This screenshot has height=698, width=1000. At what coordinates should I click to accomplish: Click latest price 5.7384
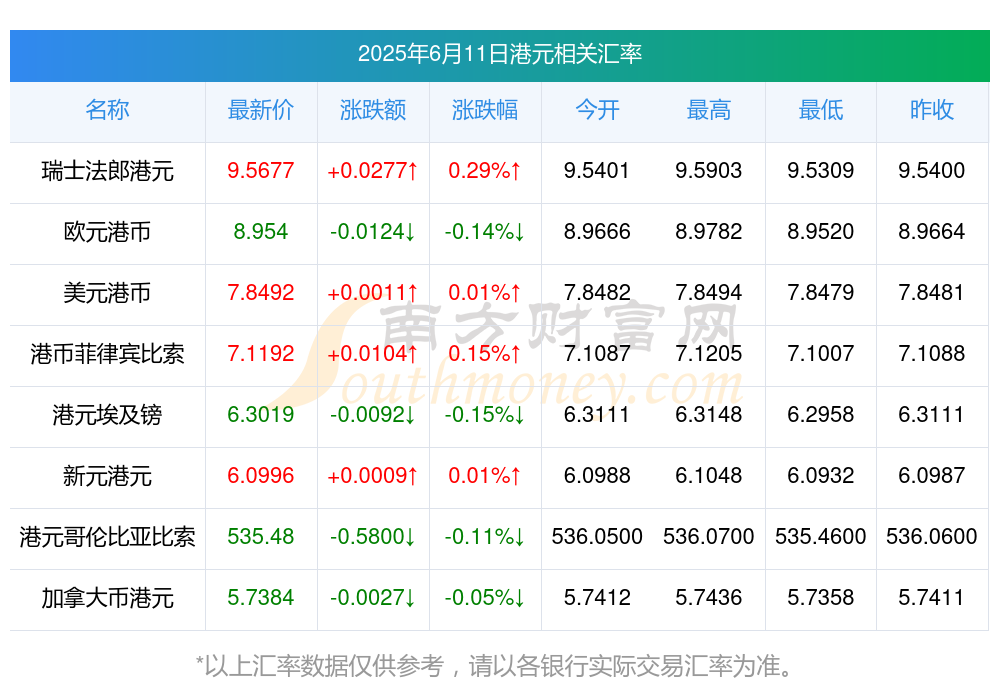pos(261,597)
